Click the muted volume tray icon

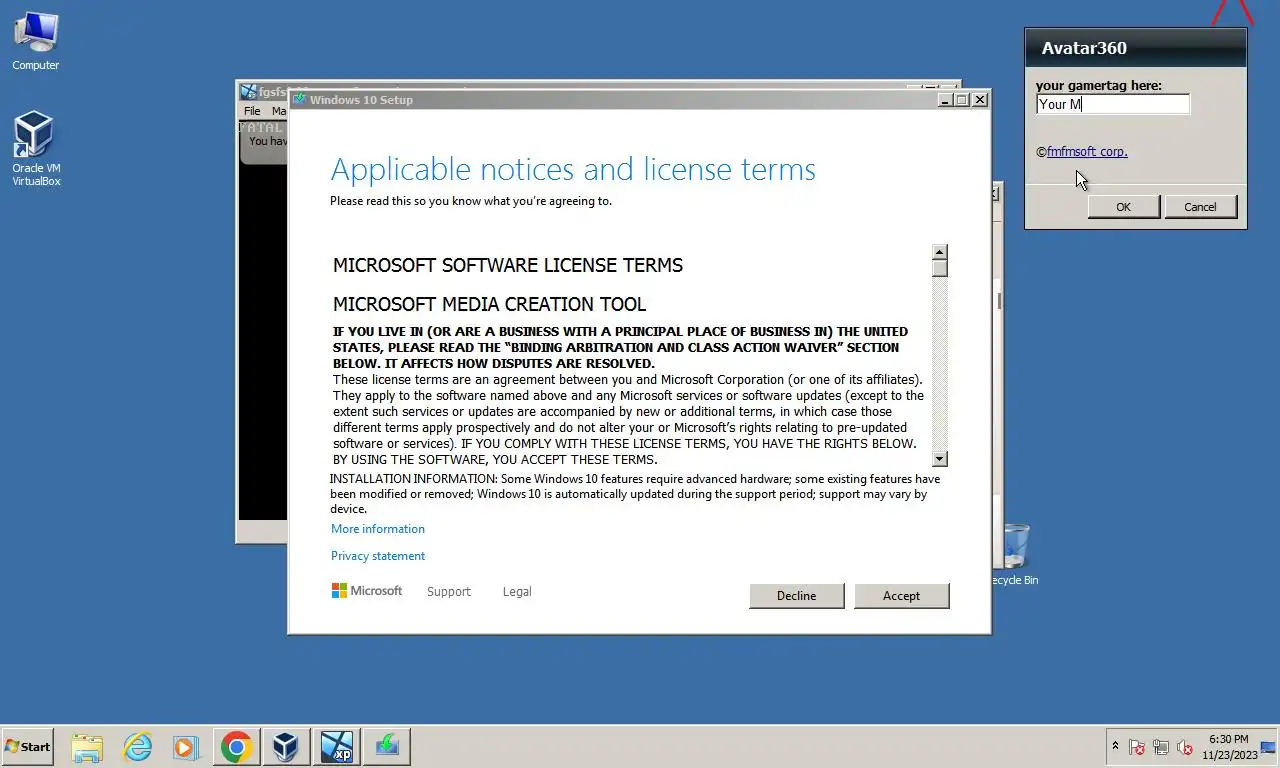pyautogui.click(x=1185, y=747)
